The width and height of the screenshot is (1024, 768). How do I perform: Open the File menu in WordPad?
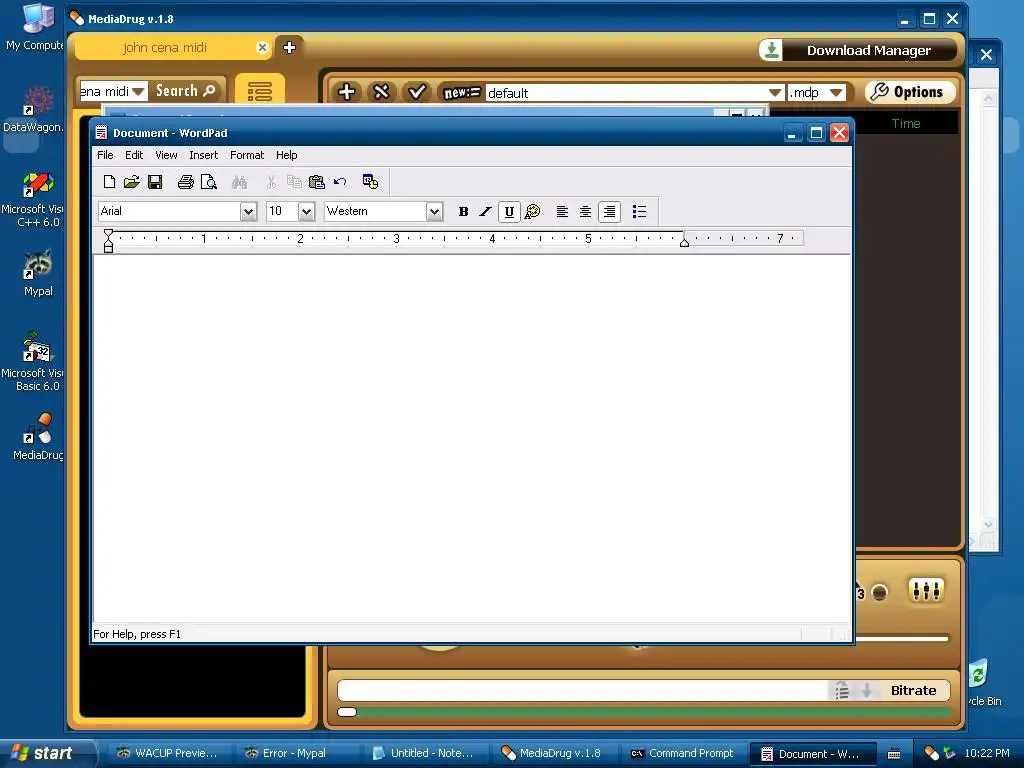point(105,155)
